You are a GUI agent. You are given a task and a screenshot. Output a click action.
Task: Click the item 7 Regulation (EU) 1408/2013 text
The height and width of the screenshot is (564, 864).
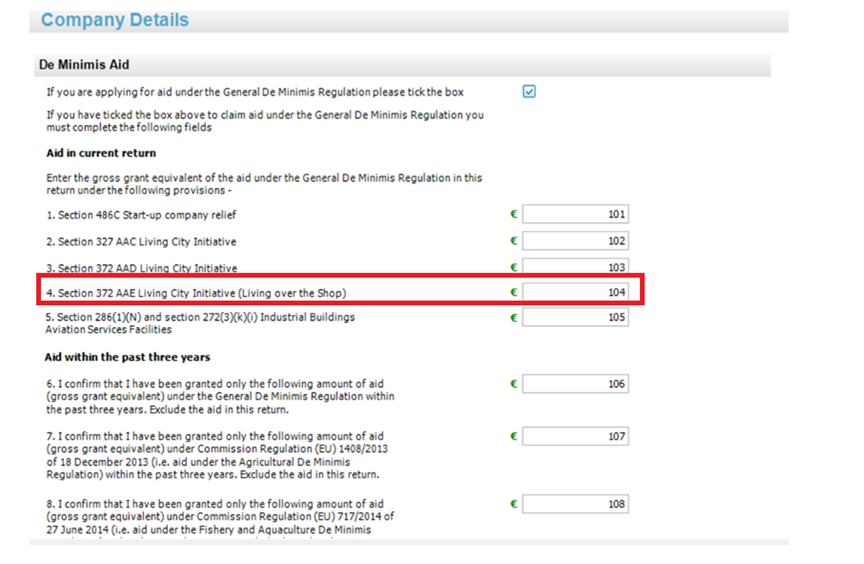217,455
